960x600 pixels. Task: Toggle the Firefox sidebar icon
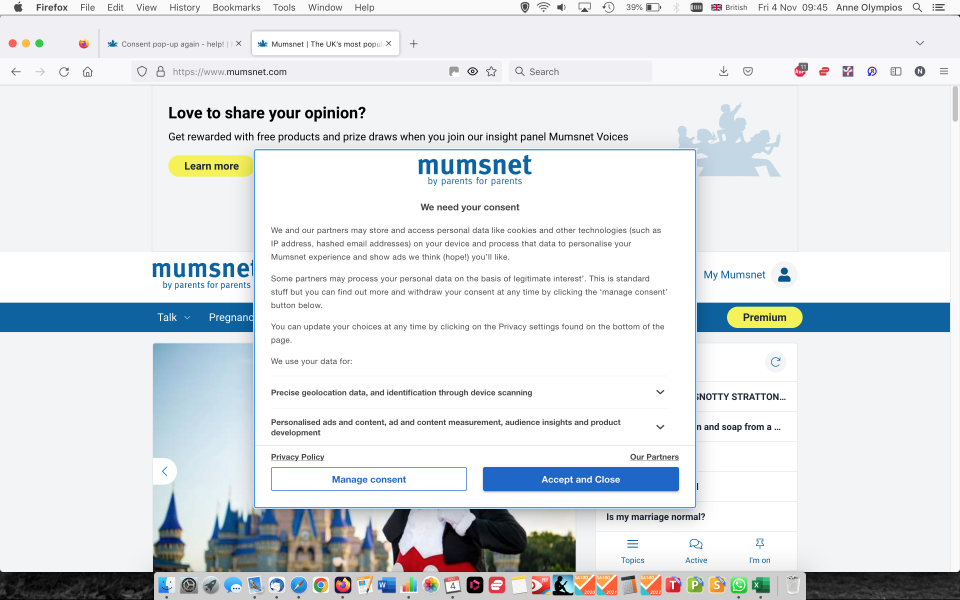click(895, 71)
